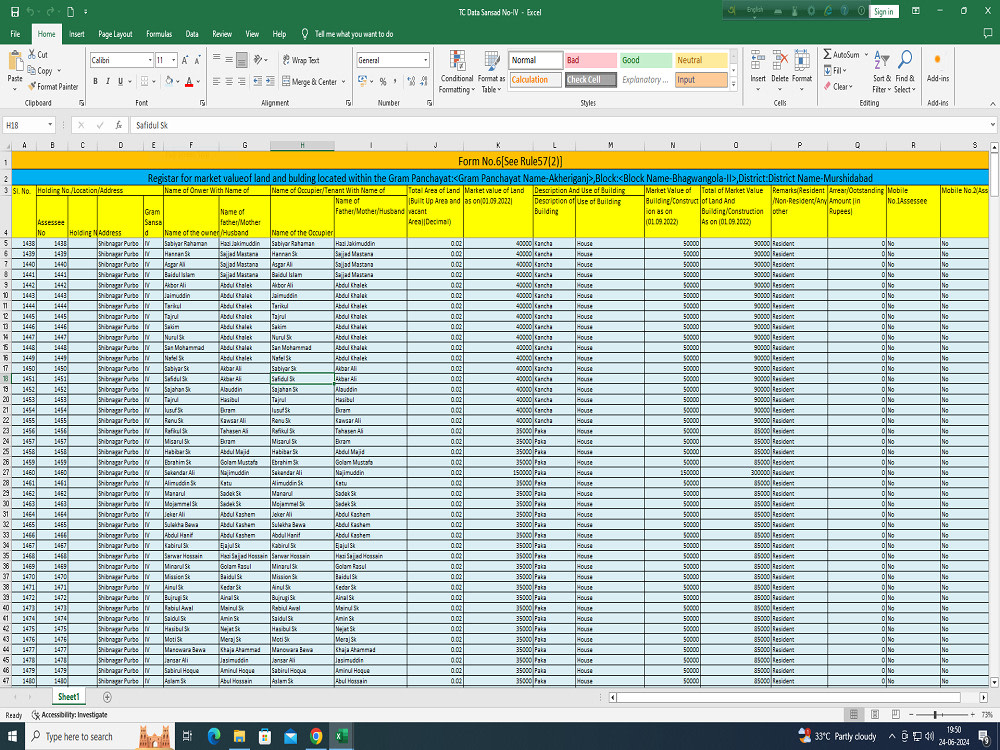This screenshot has width=1000, height=750.
Task: Open the File tab
Action: 15,34
